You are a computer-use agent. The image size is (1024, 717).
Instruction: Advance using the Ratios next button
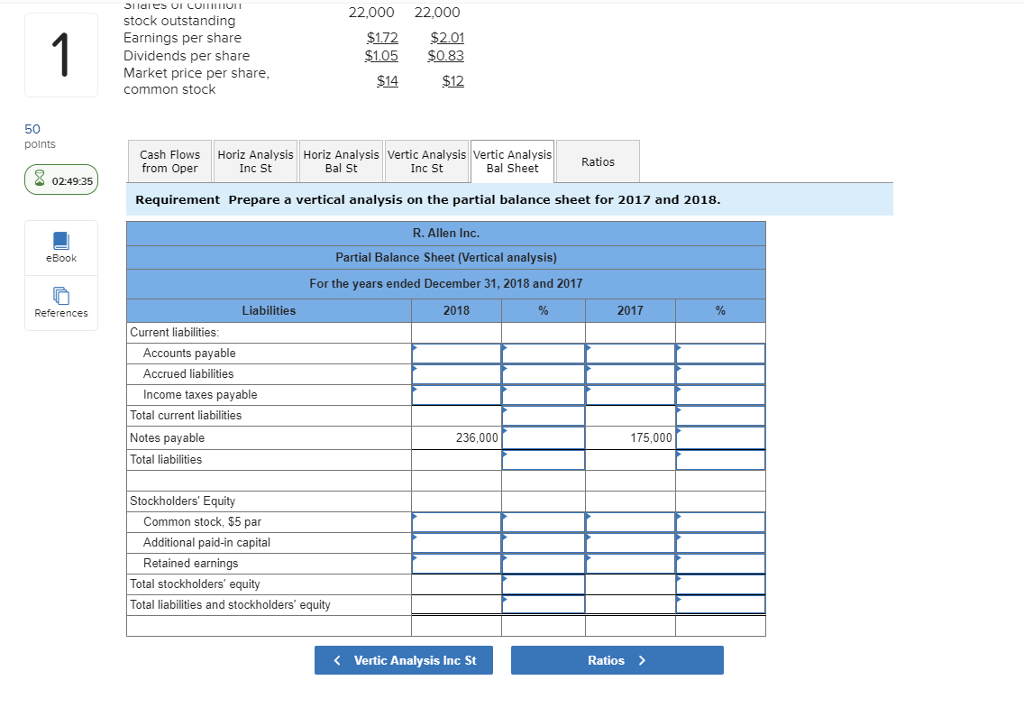click(x=617, y=660)
